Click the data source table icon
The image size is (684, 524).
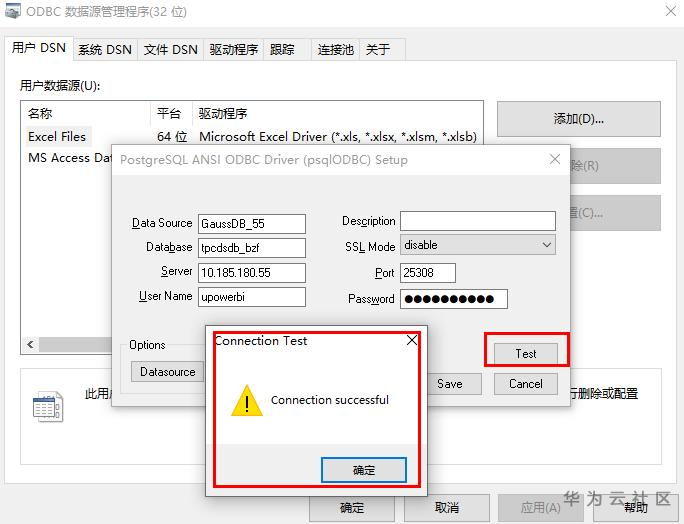(x=48, y=406)
